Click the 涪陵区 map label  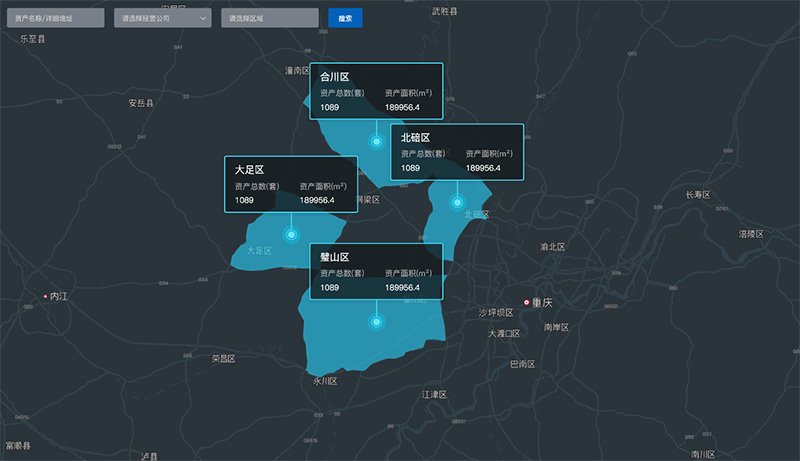pos(751,234)
